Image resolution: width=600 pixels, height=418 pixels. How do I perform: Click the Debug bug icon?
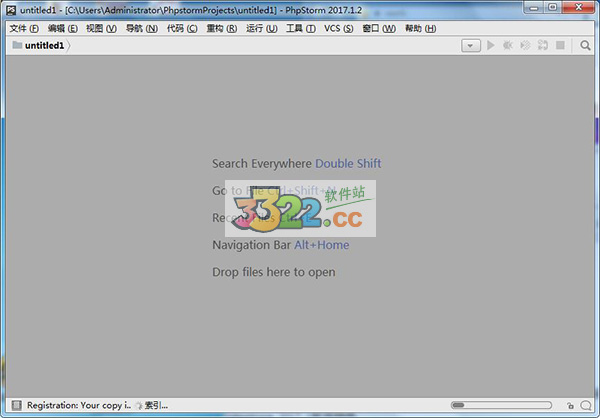click(508, 46)
